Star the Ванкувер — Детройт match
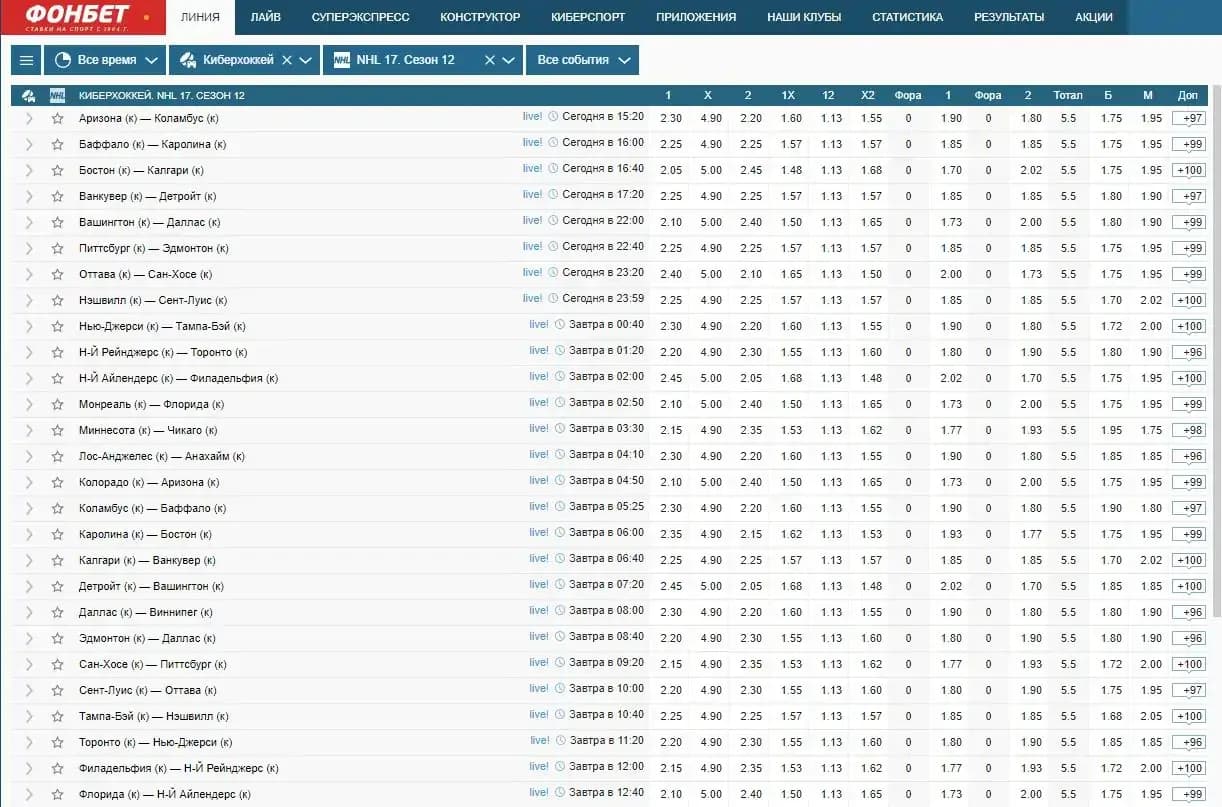Viewport: 1222px width, 807px height. [58, 196]
